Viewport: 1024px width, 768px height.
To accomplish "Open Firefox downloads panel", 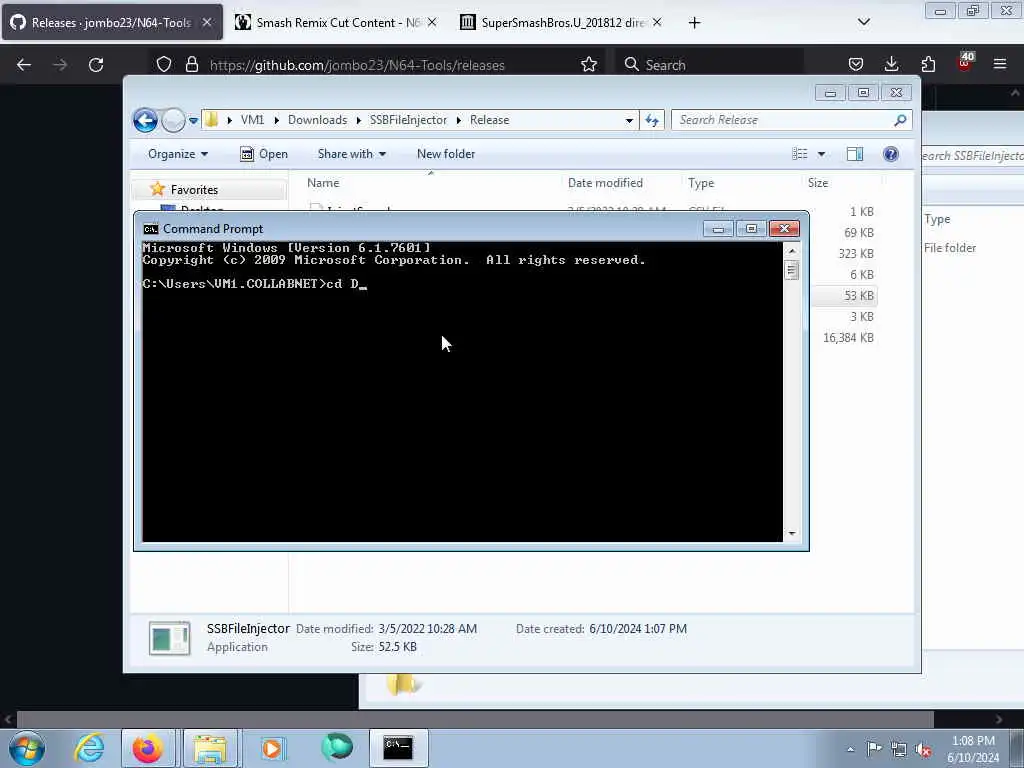I will [891, 65].
